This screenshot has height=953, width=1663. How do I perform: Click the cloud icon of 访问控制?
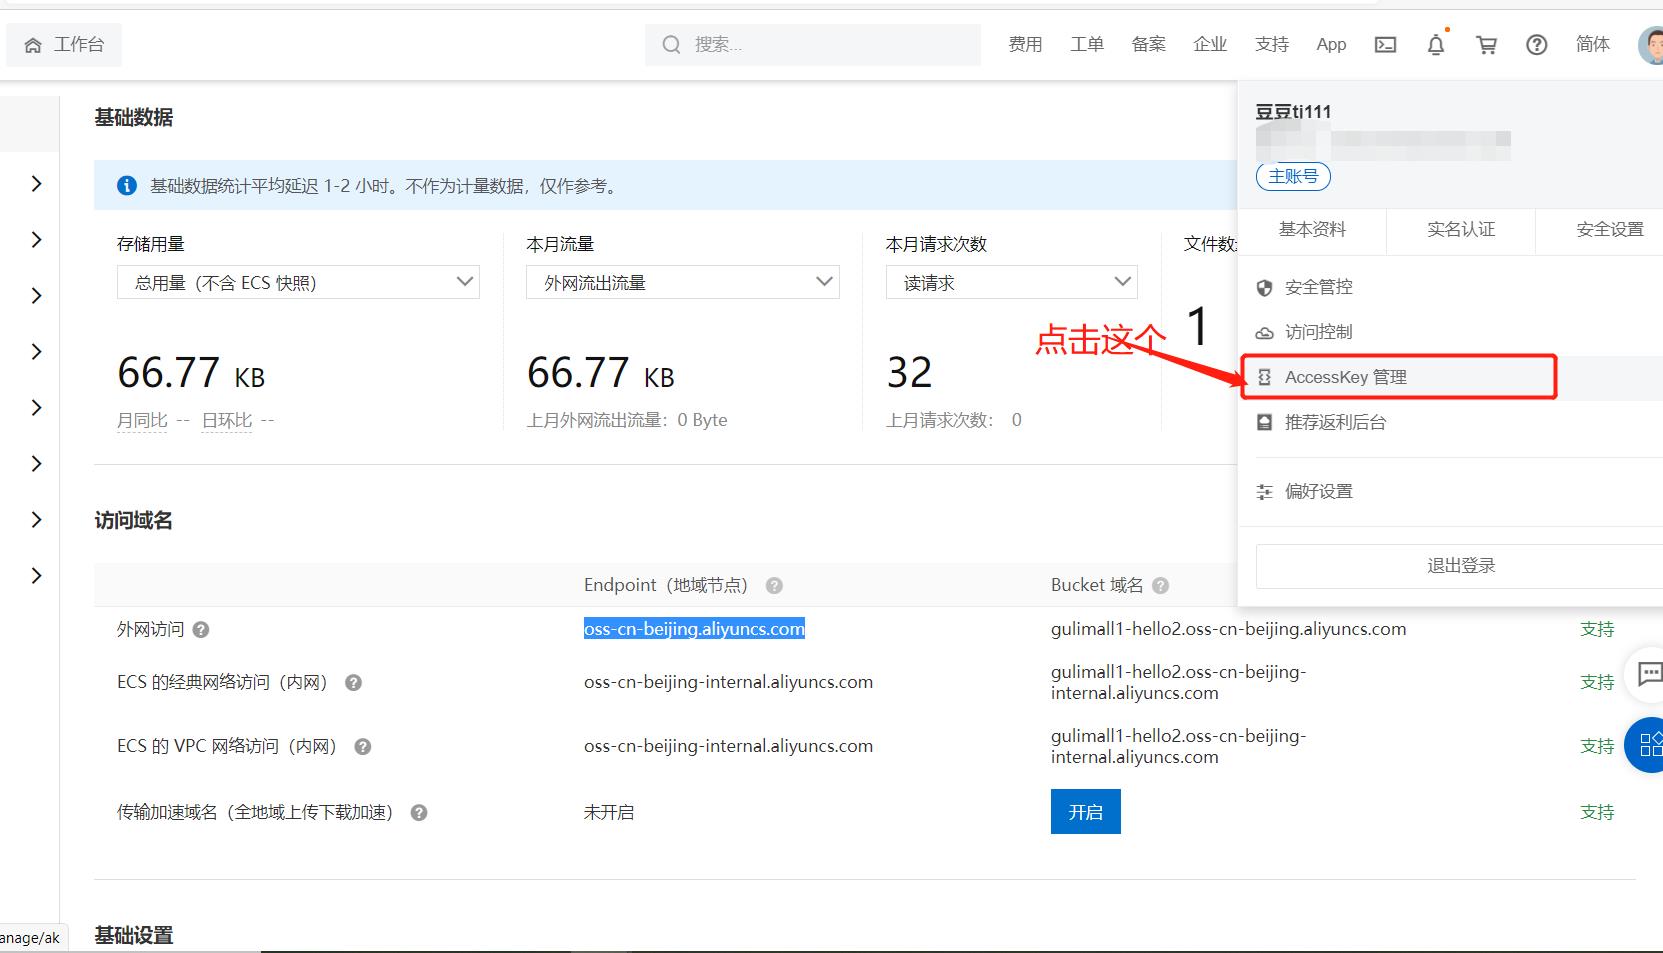[1264, 332]
